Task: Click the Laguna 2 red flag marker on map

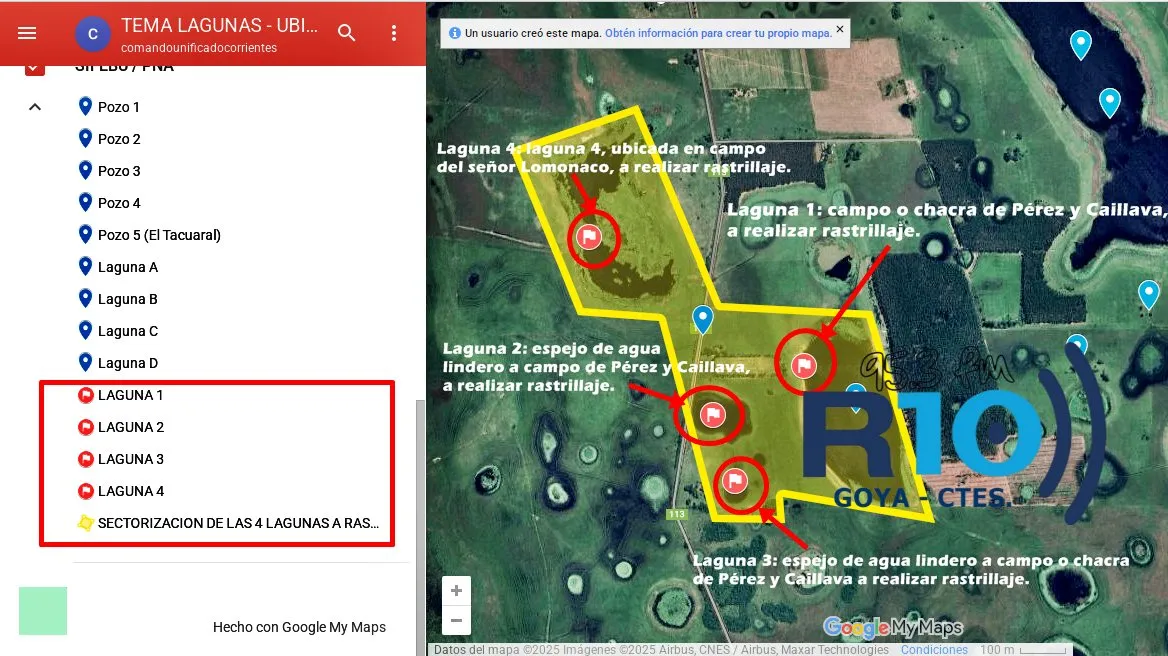Action: 713,413
